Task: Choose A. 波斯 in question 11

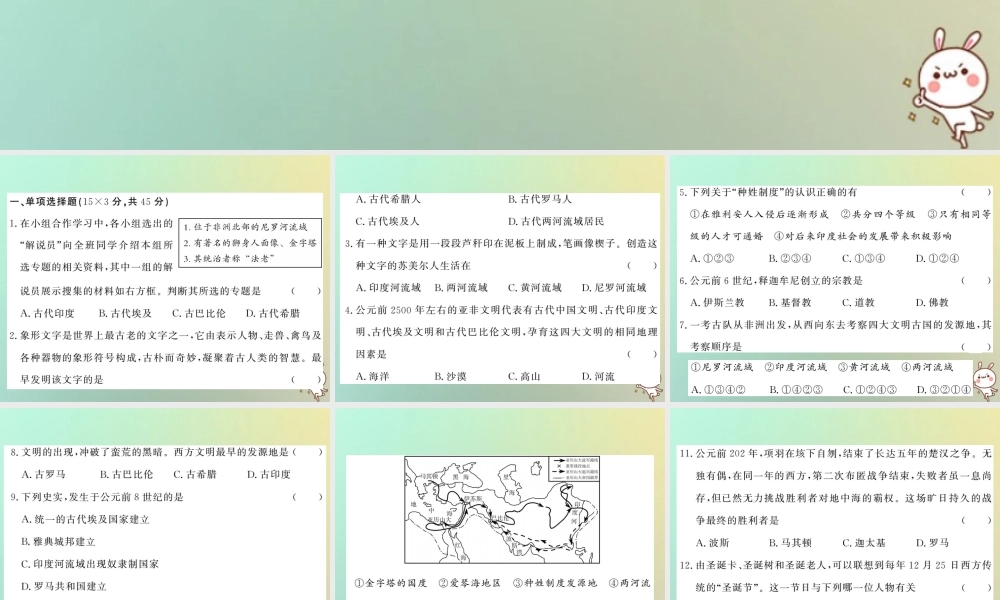Action: point(712,543)
